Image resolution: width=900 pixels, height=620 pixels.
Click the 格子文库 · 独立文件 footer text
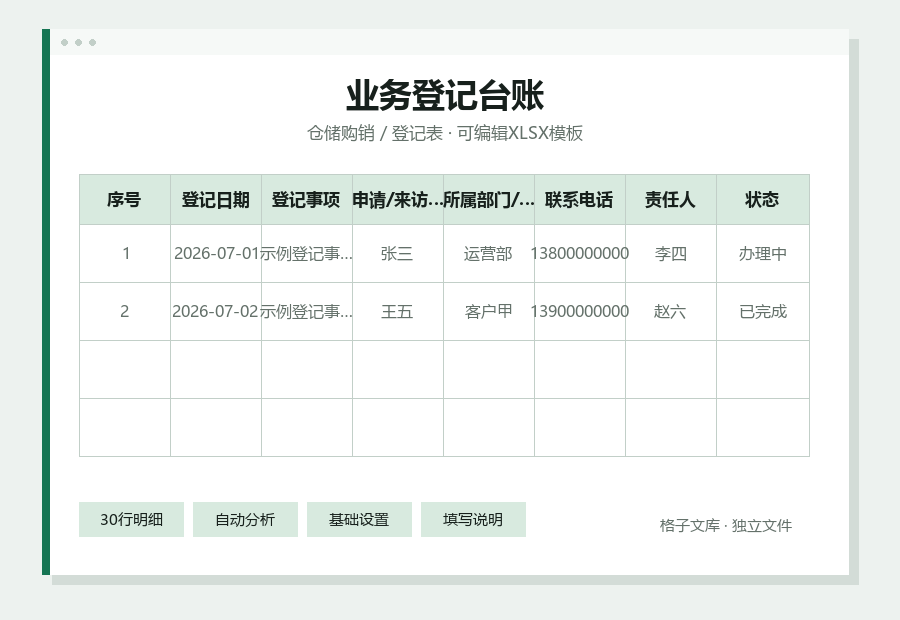pyautogui.click(x=726, y=525)
